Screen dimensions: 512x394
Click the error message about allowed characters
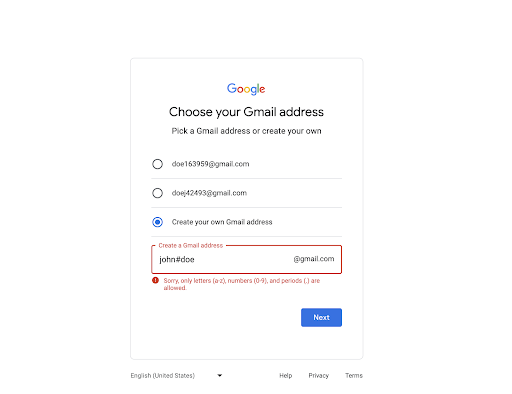242,284
